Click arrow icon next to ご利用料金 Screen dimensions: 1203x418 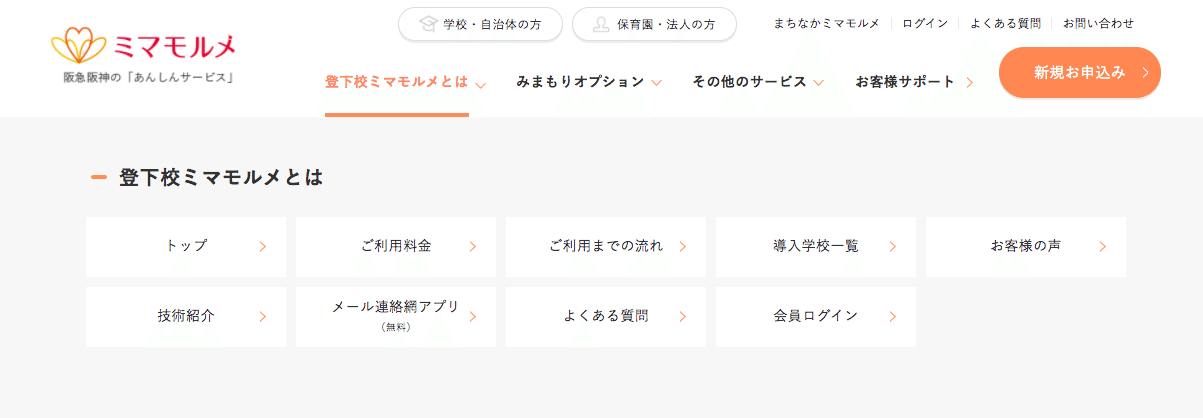pyautogui.click(x=473, y=246)
